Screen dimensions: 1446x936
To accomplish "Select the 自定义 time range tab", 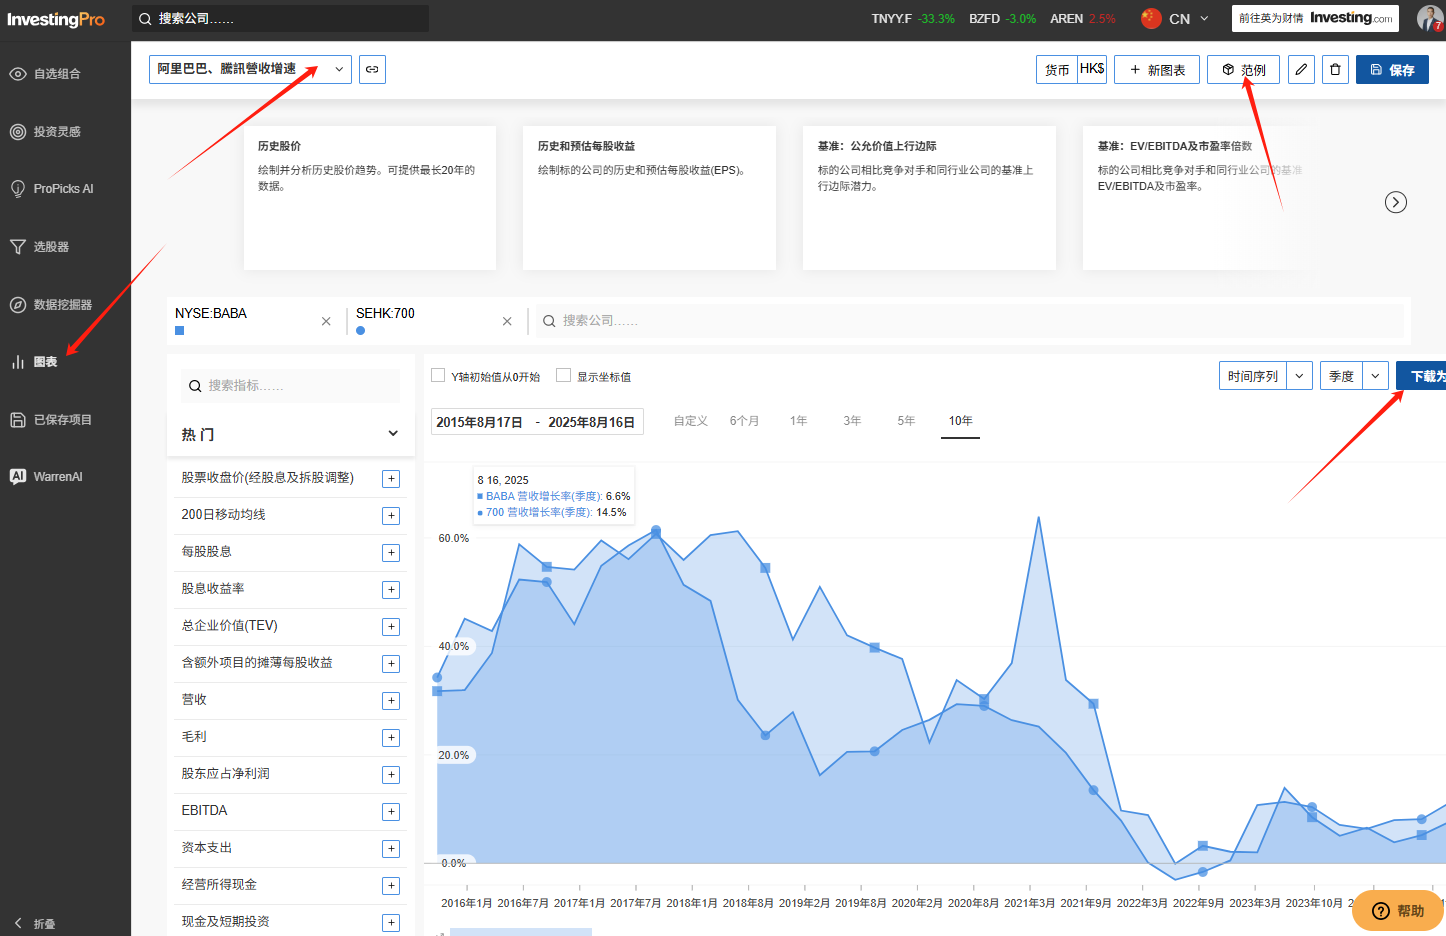I will pos(691,421).
